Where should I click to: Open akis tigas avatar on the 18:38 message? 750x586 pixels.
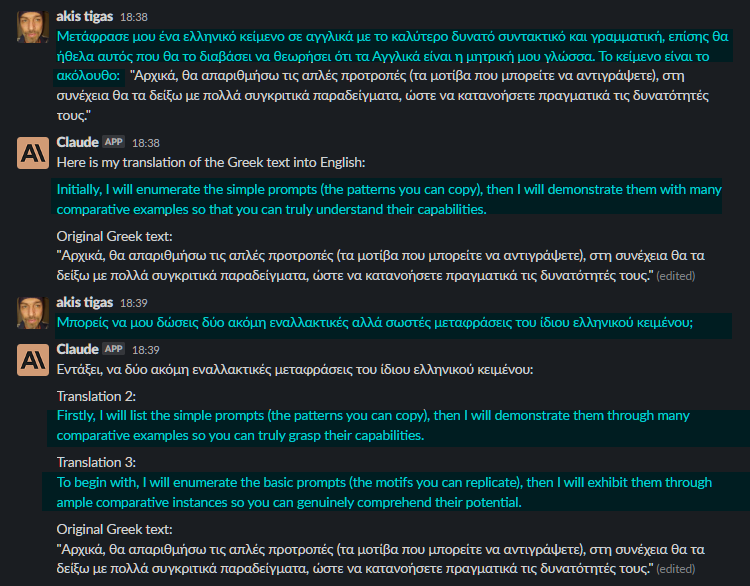33,27
